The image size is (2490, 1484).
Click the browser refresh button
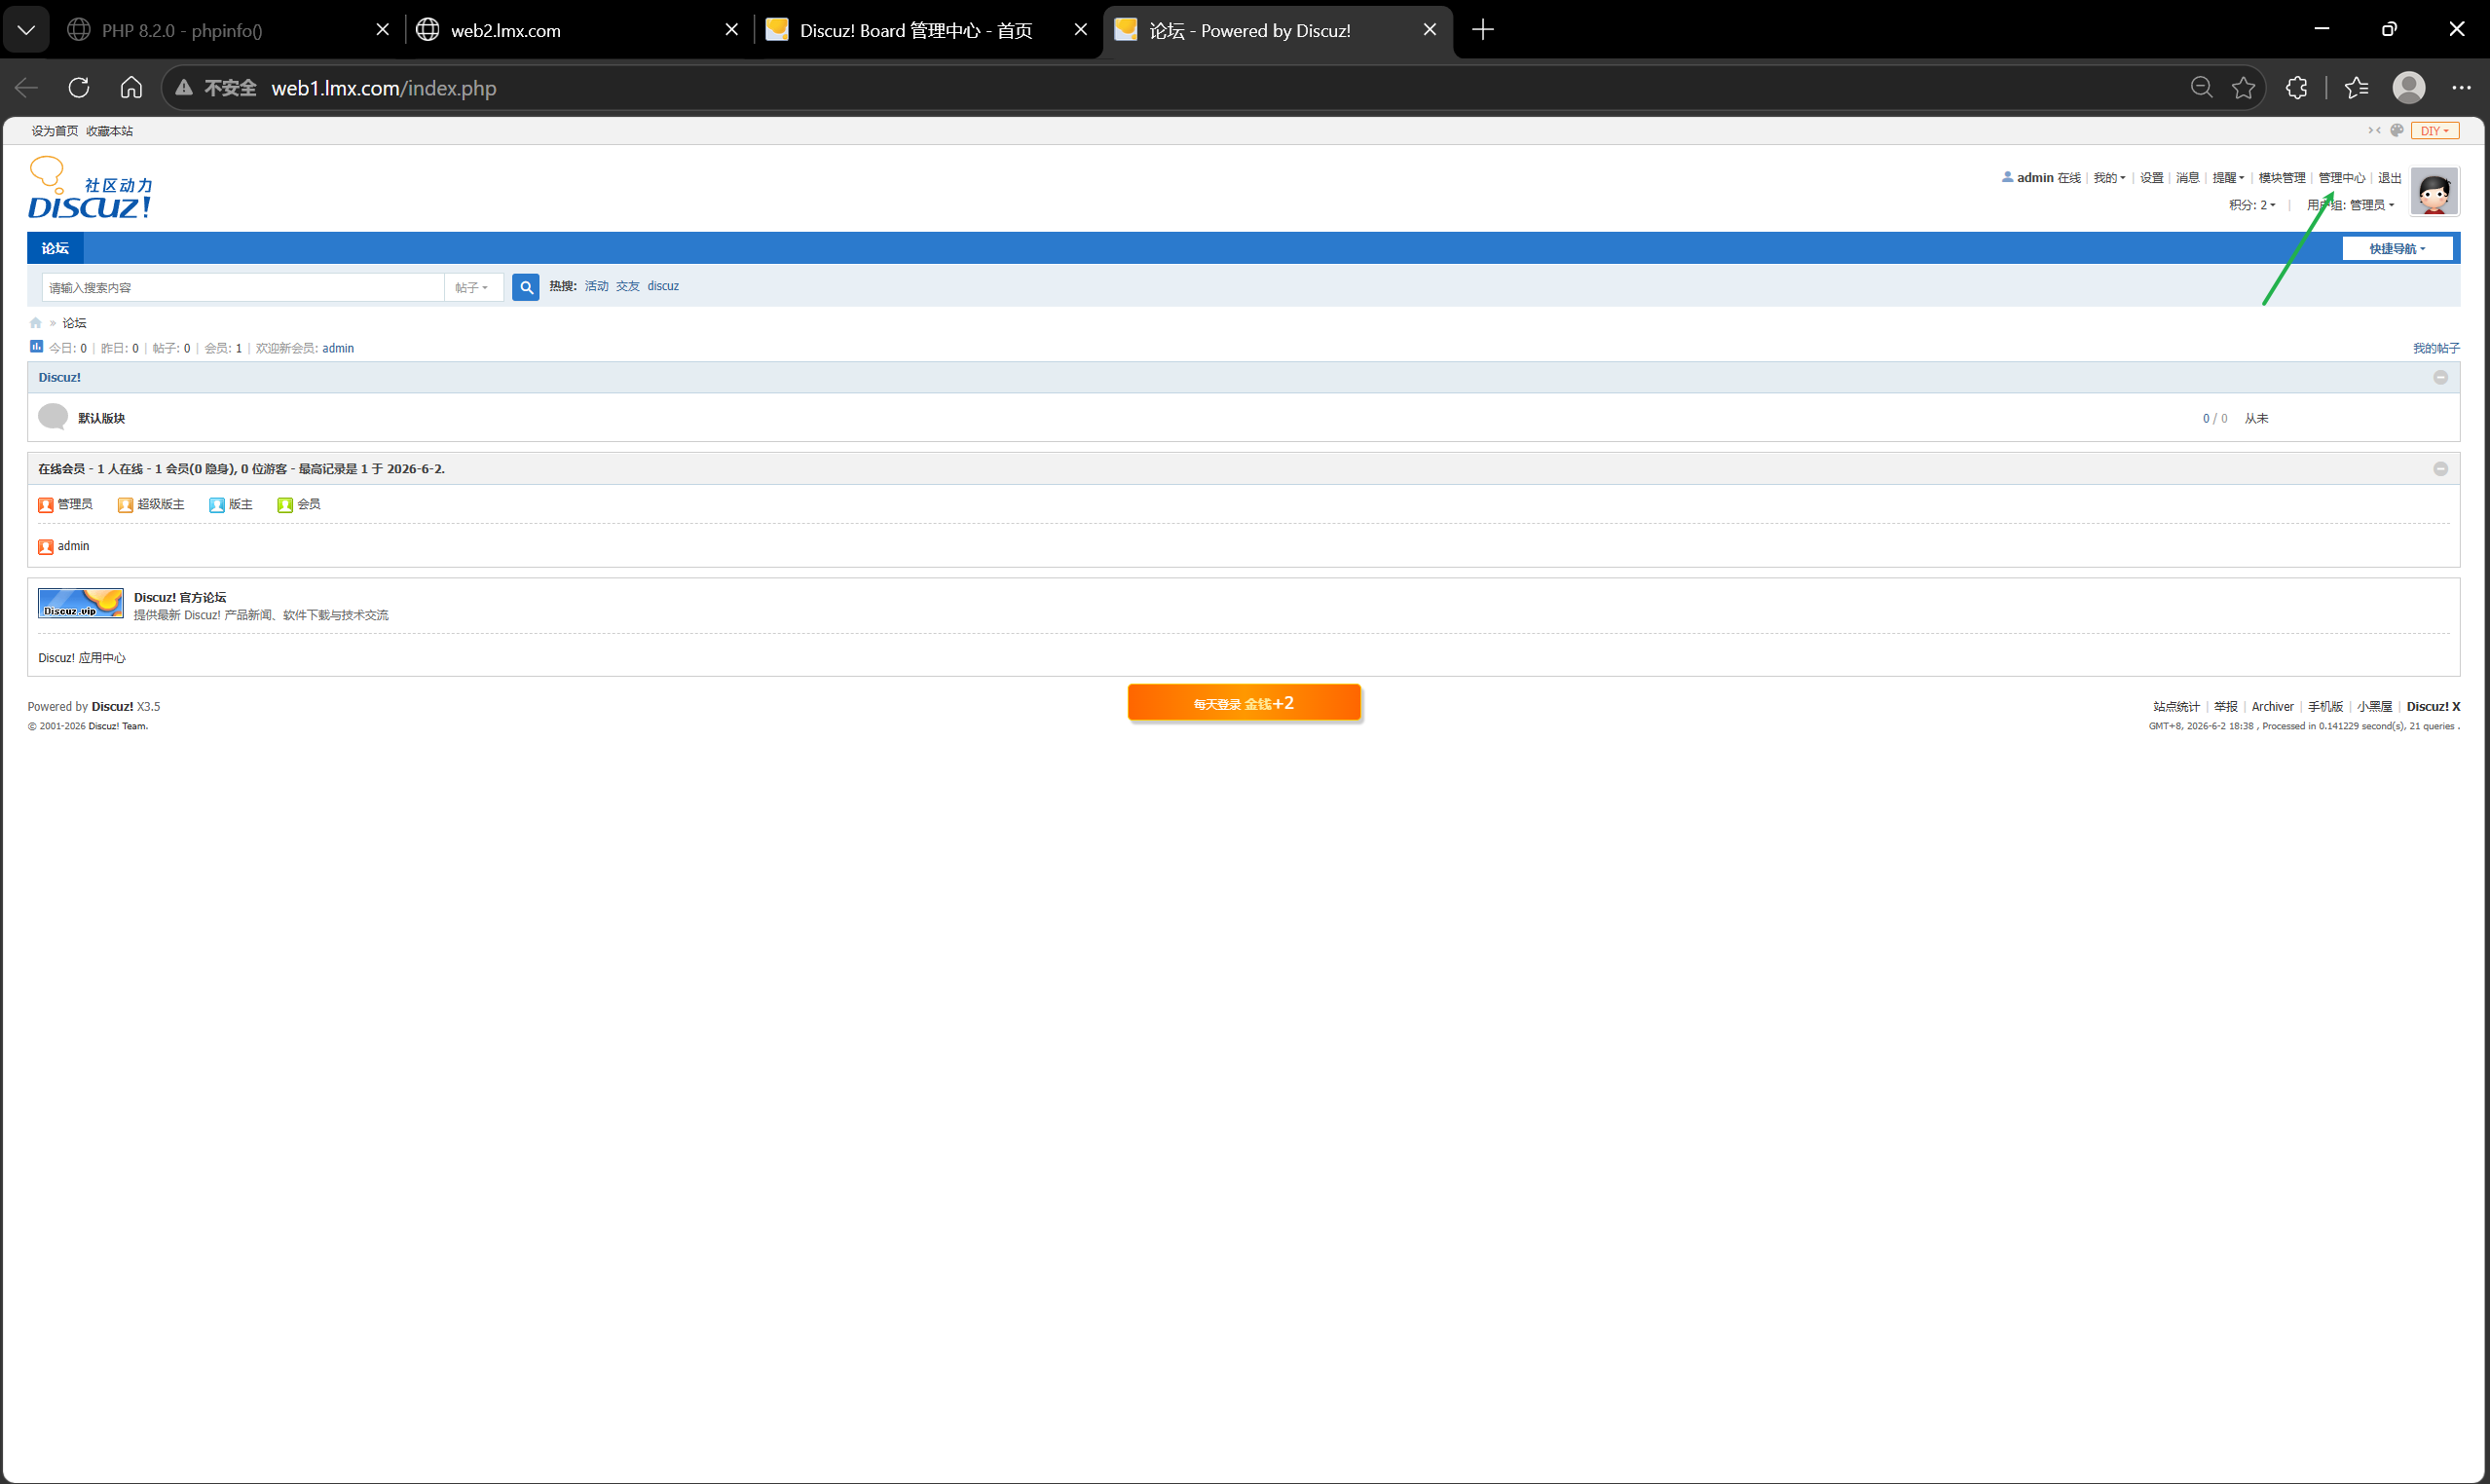click(x=79, y=87)
